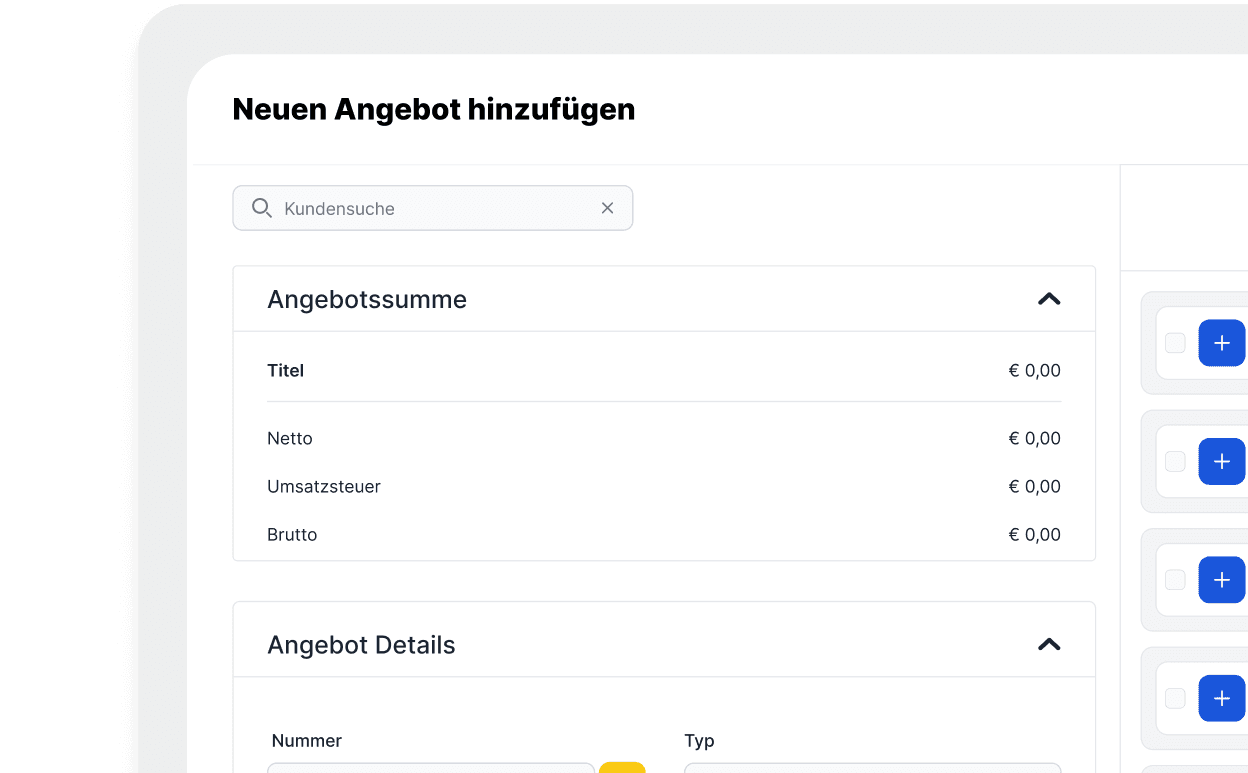Click the plus button in the fourth right-side card
This screenshot has width=1248, height=773.
(1222, 698)
